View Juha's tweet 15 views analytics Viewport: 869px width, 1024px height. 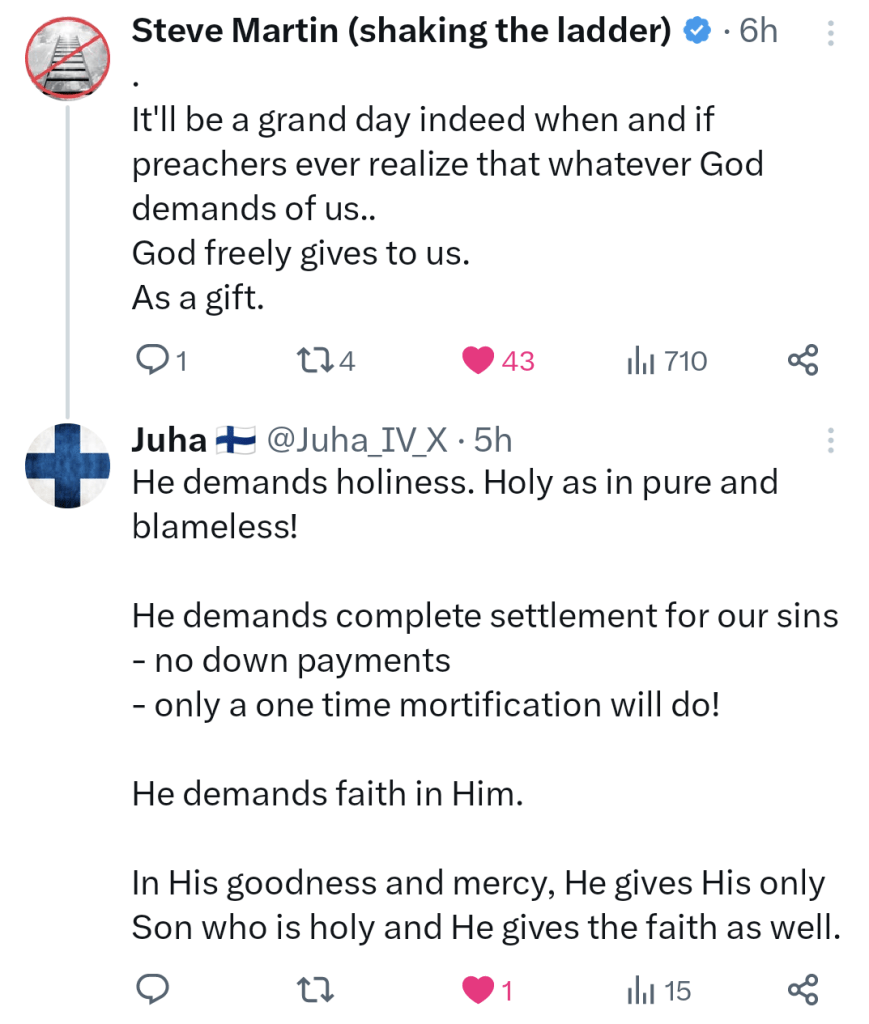(x=640, y=990)
